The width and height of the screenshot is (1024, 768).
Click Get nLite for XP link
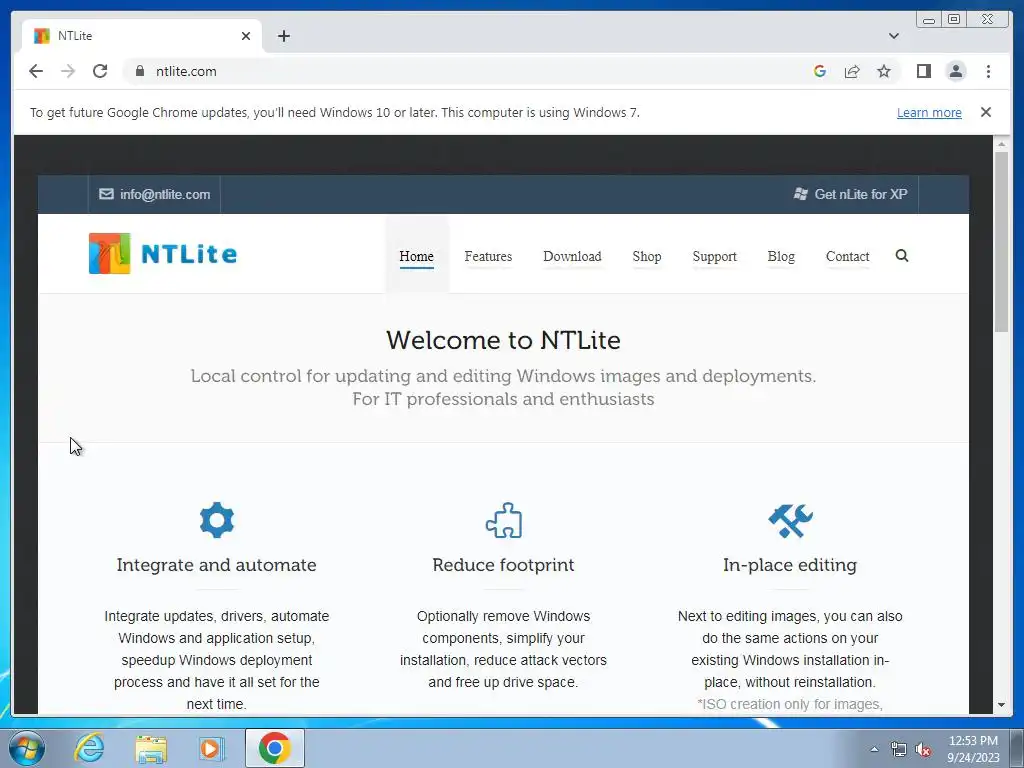click(850, 194)
